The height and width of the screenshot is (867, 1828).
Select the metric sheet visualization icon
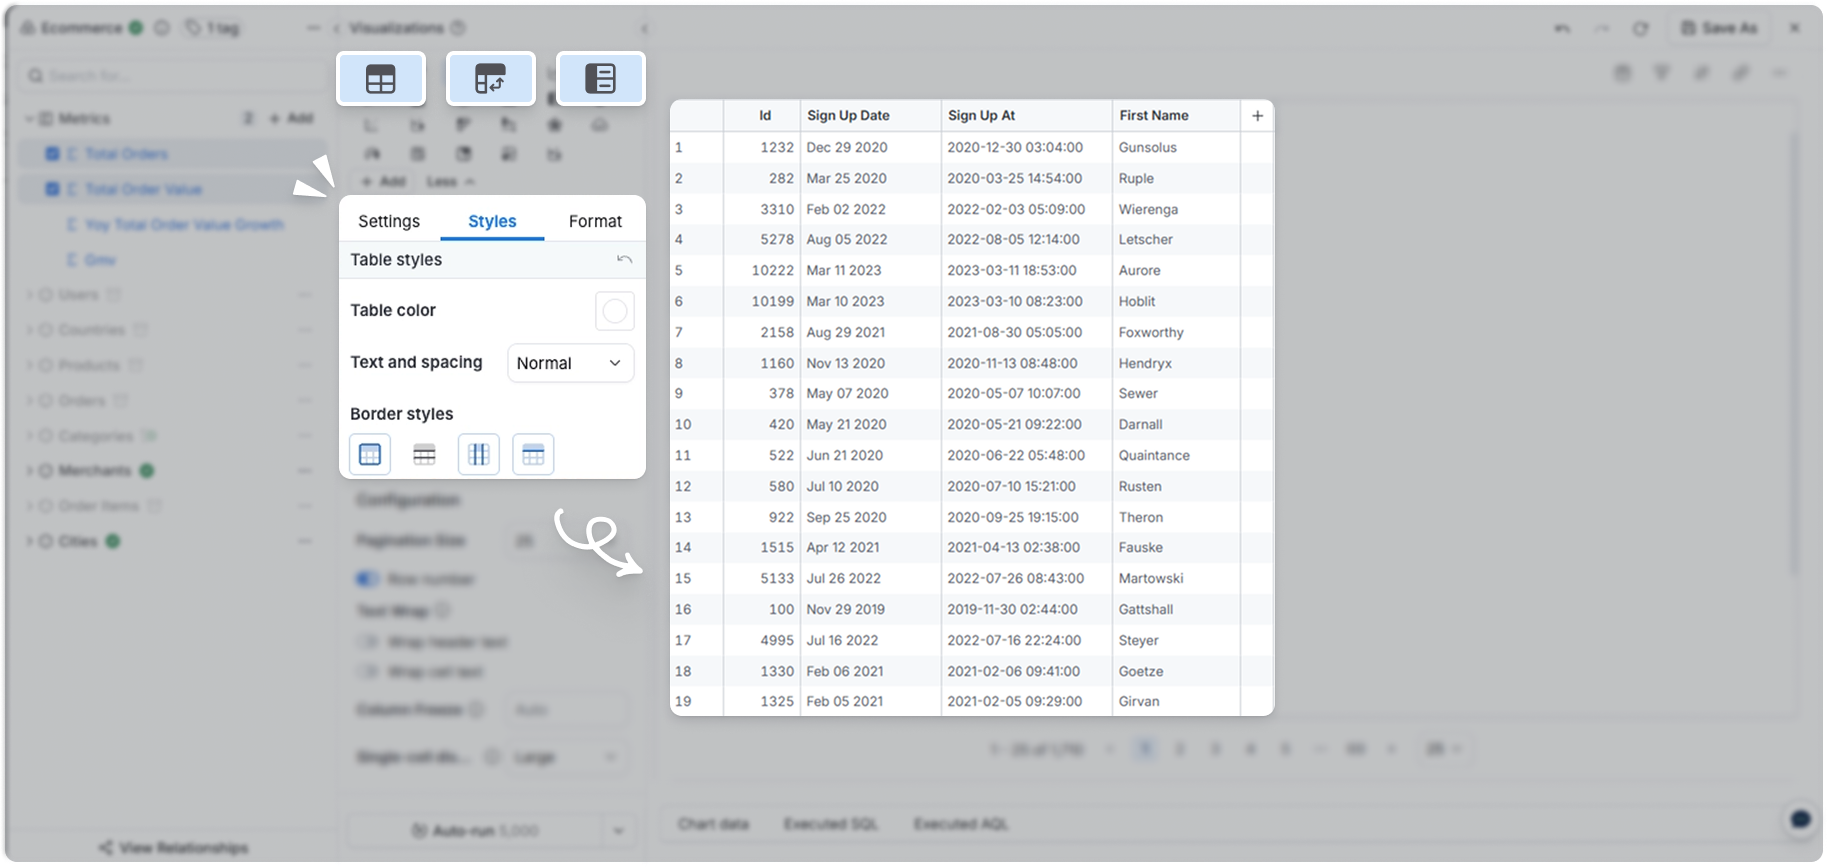600,78
